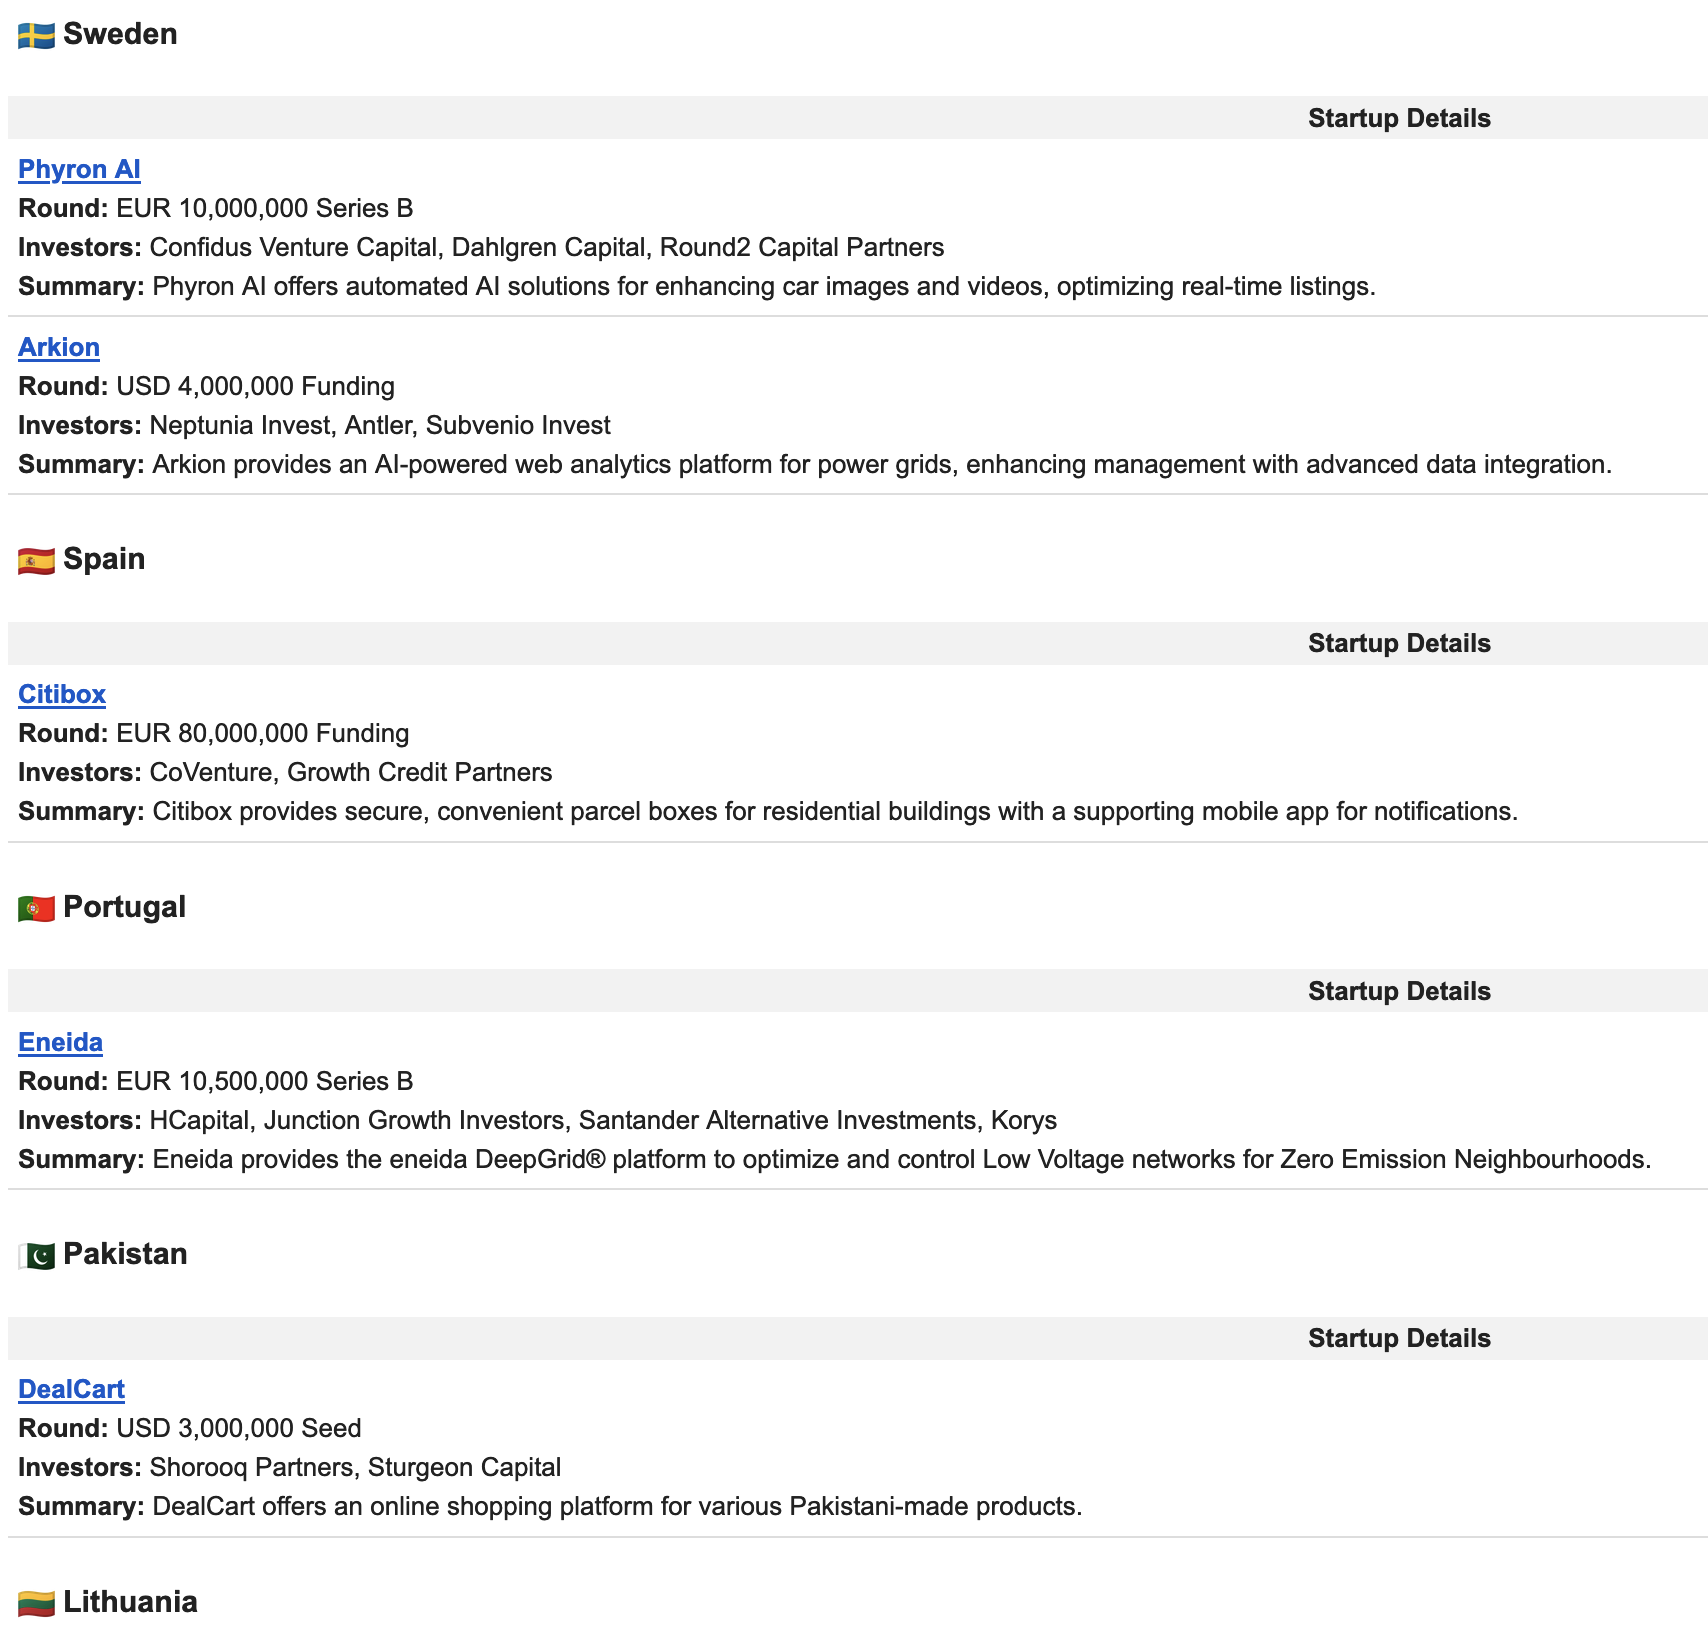Screen dimensions: 1708x1636
Task: Click the Portugal flag icon
Action: (36, 909)
